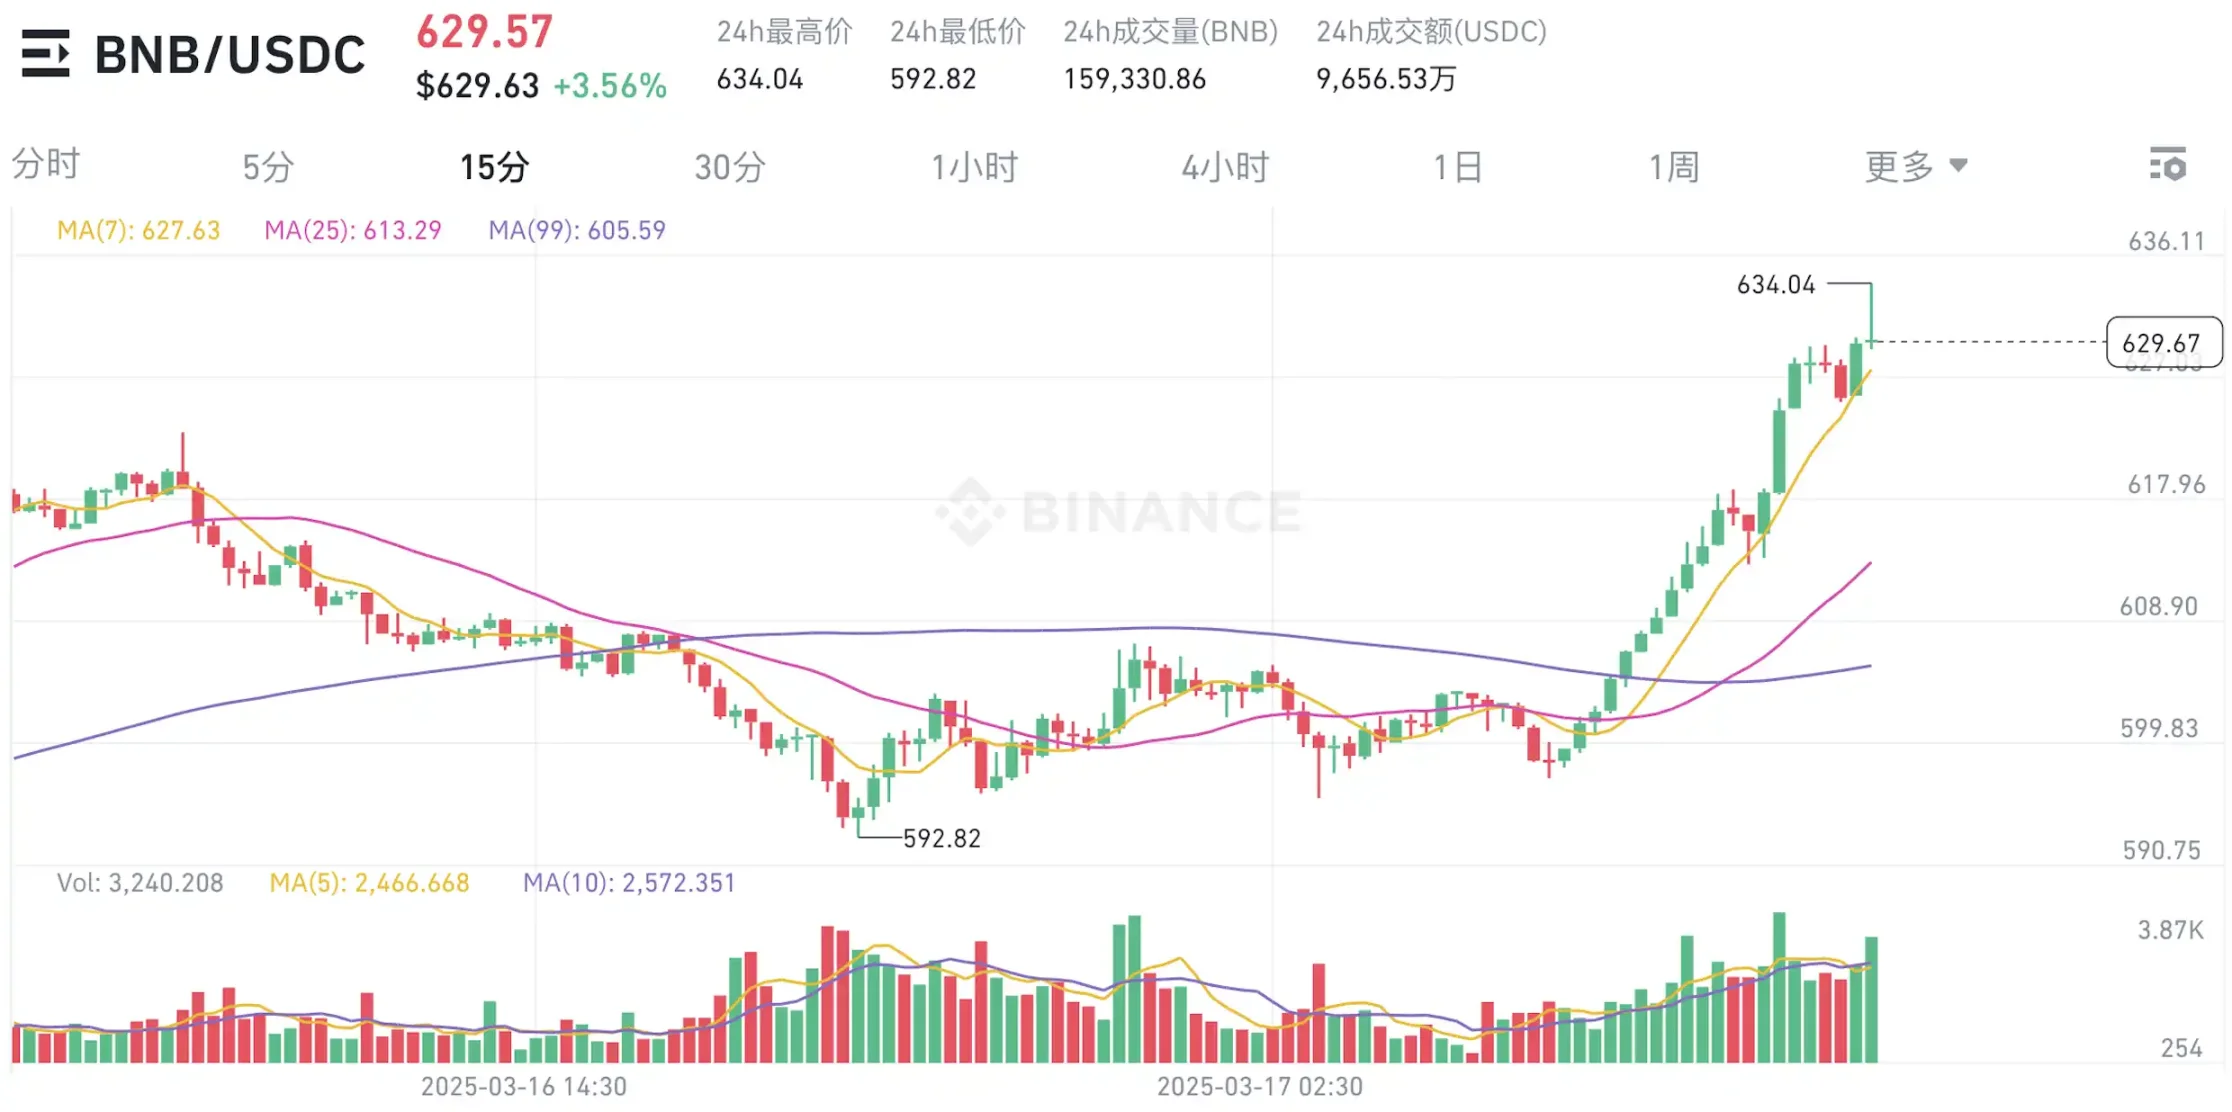Select the 1日 daily chart
The width and height of the screenshot is (2232, 1112).
(1458, 167)
